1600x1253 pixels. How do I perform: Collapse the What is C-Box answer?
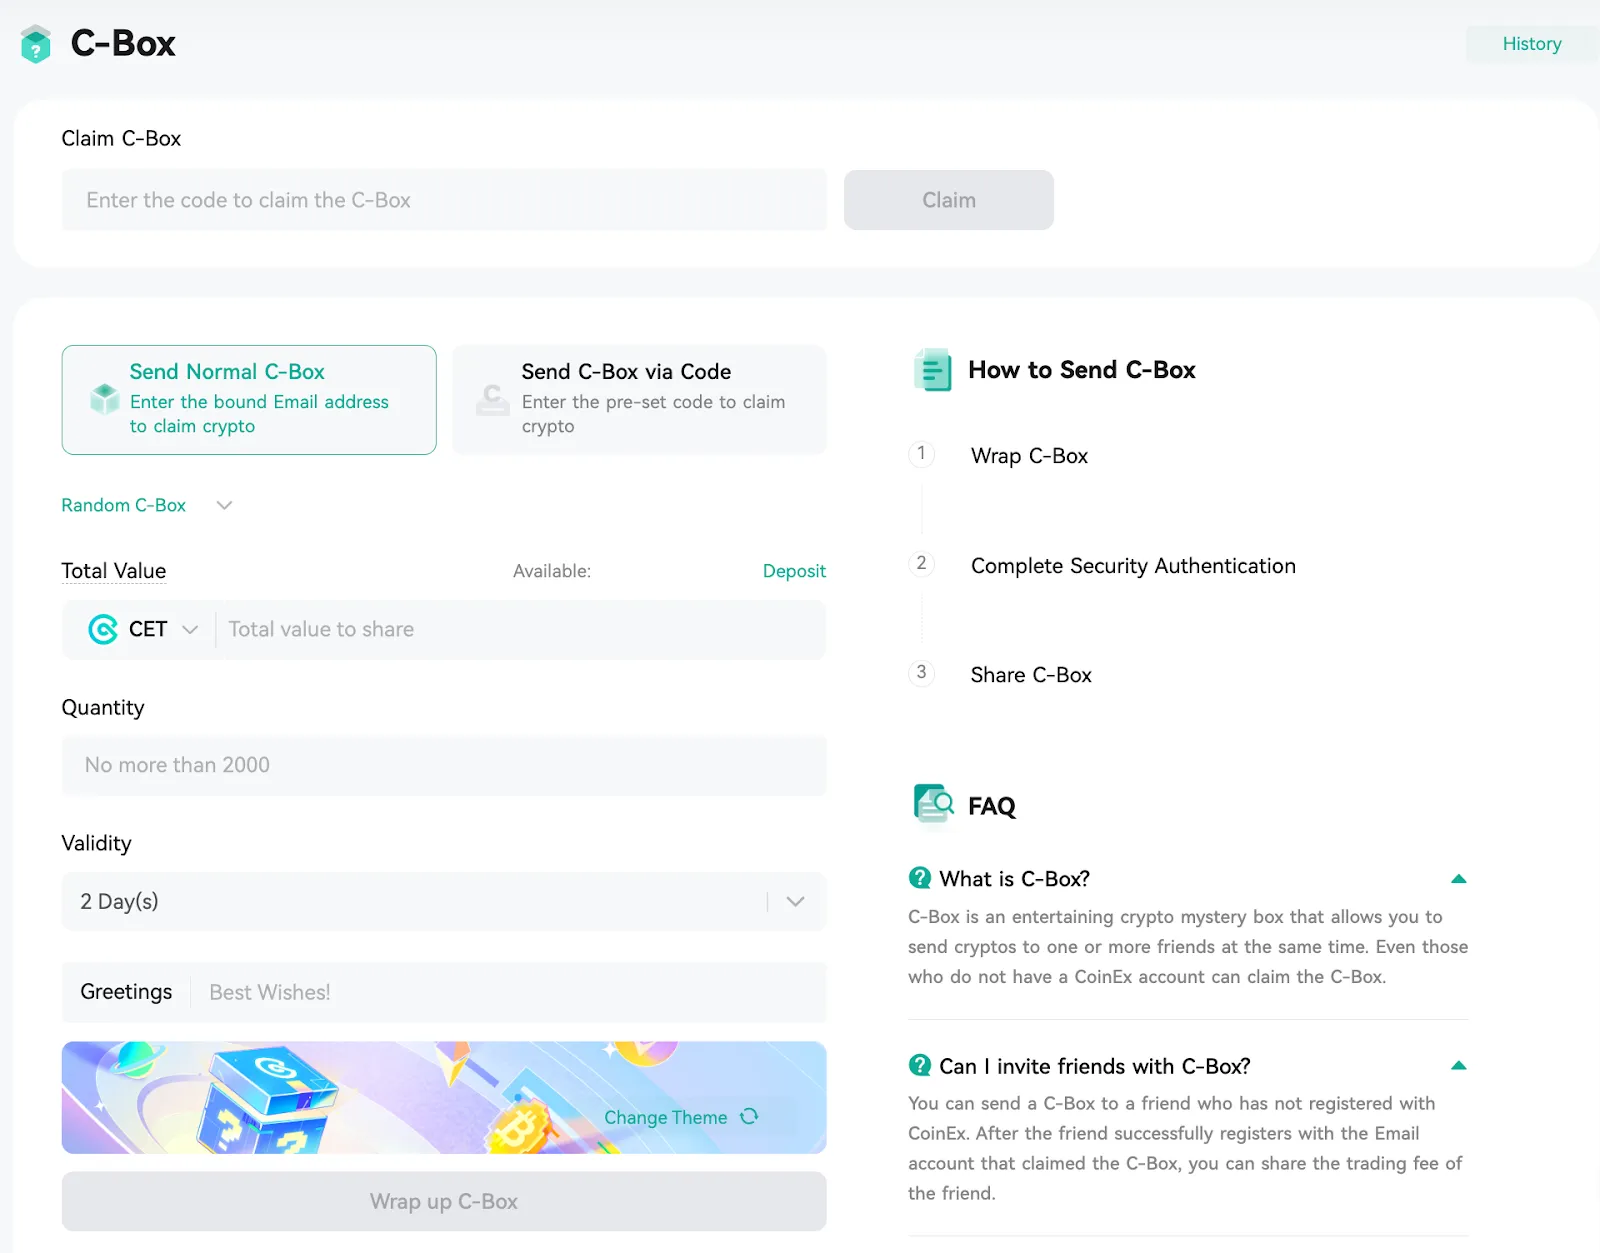[1459, 879]
